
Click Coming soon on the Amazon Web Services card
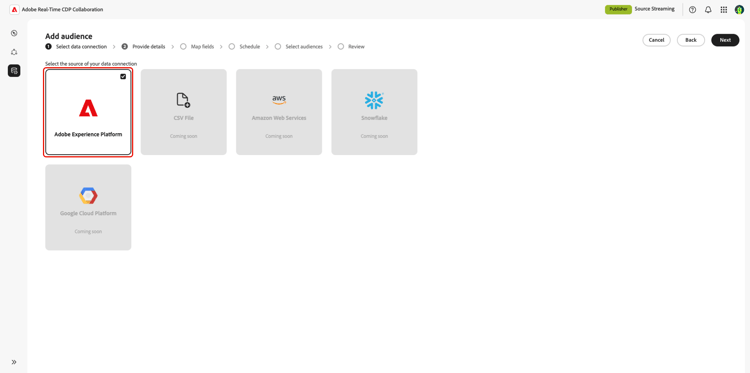pyautogui.click(x=279, y=136)
